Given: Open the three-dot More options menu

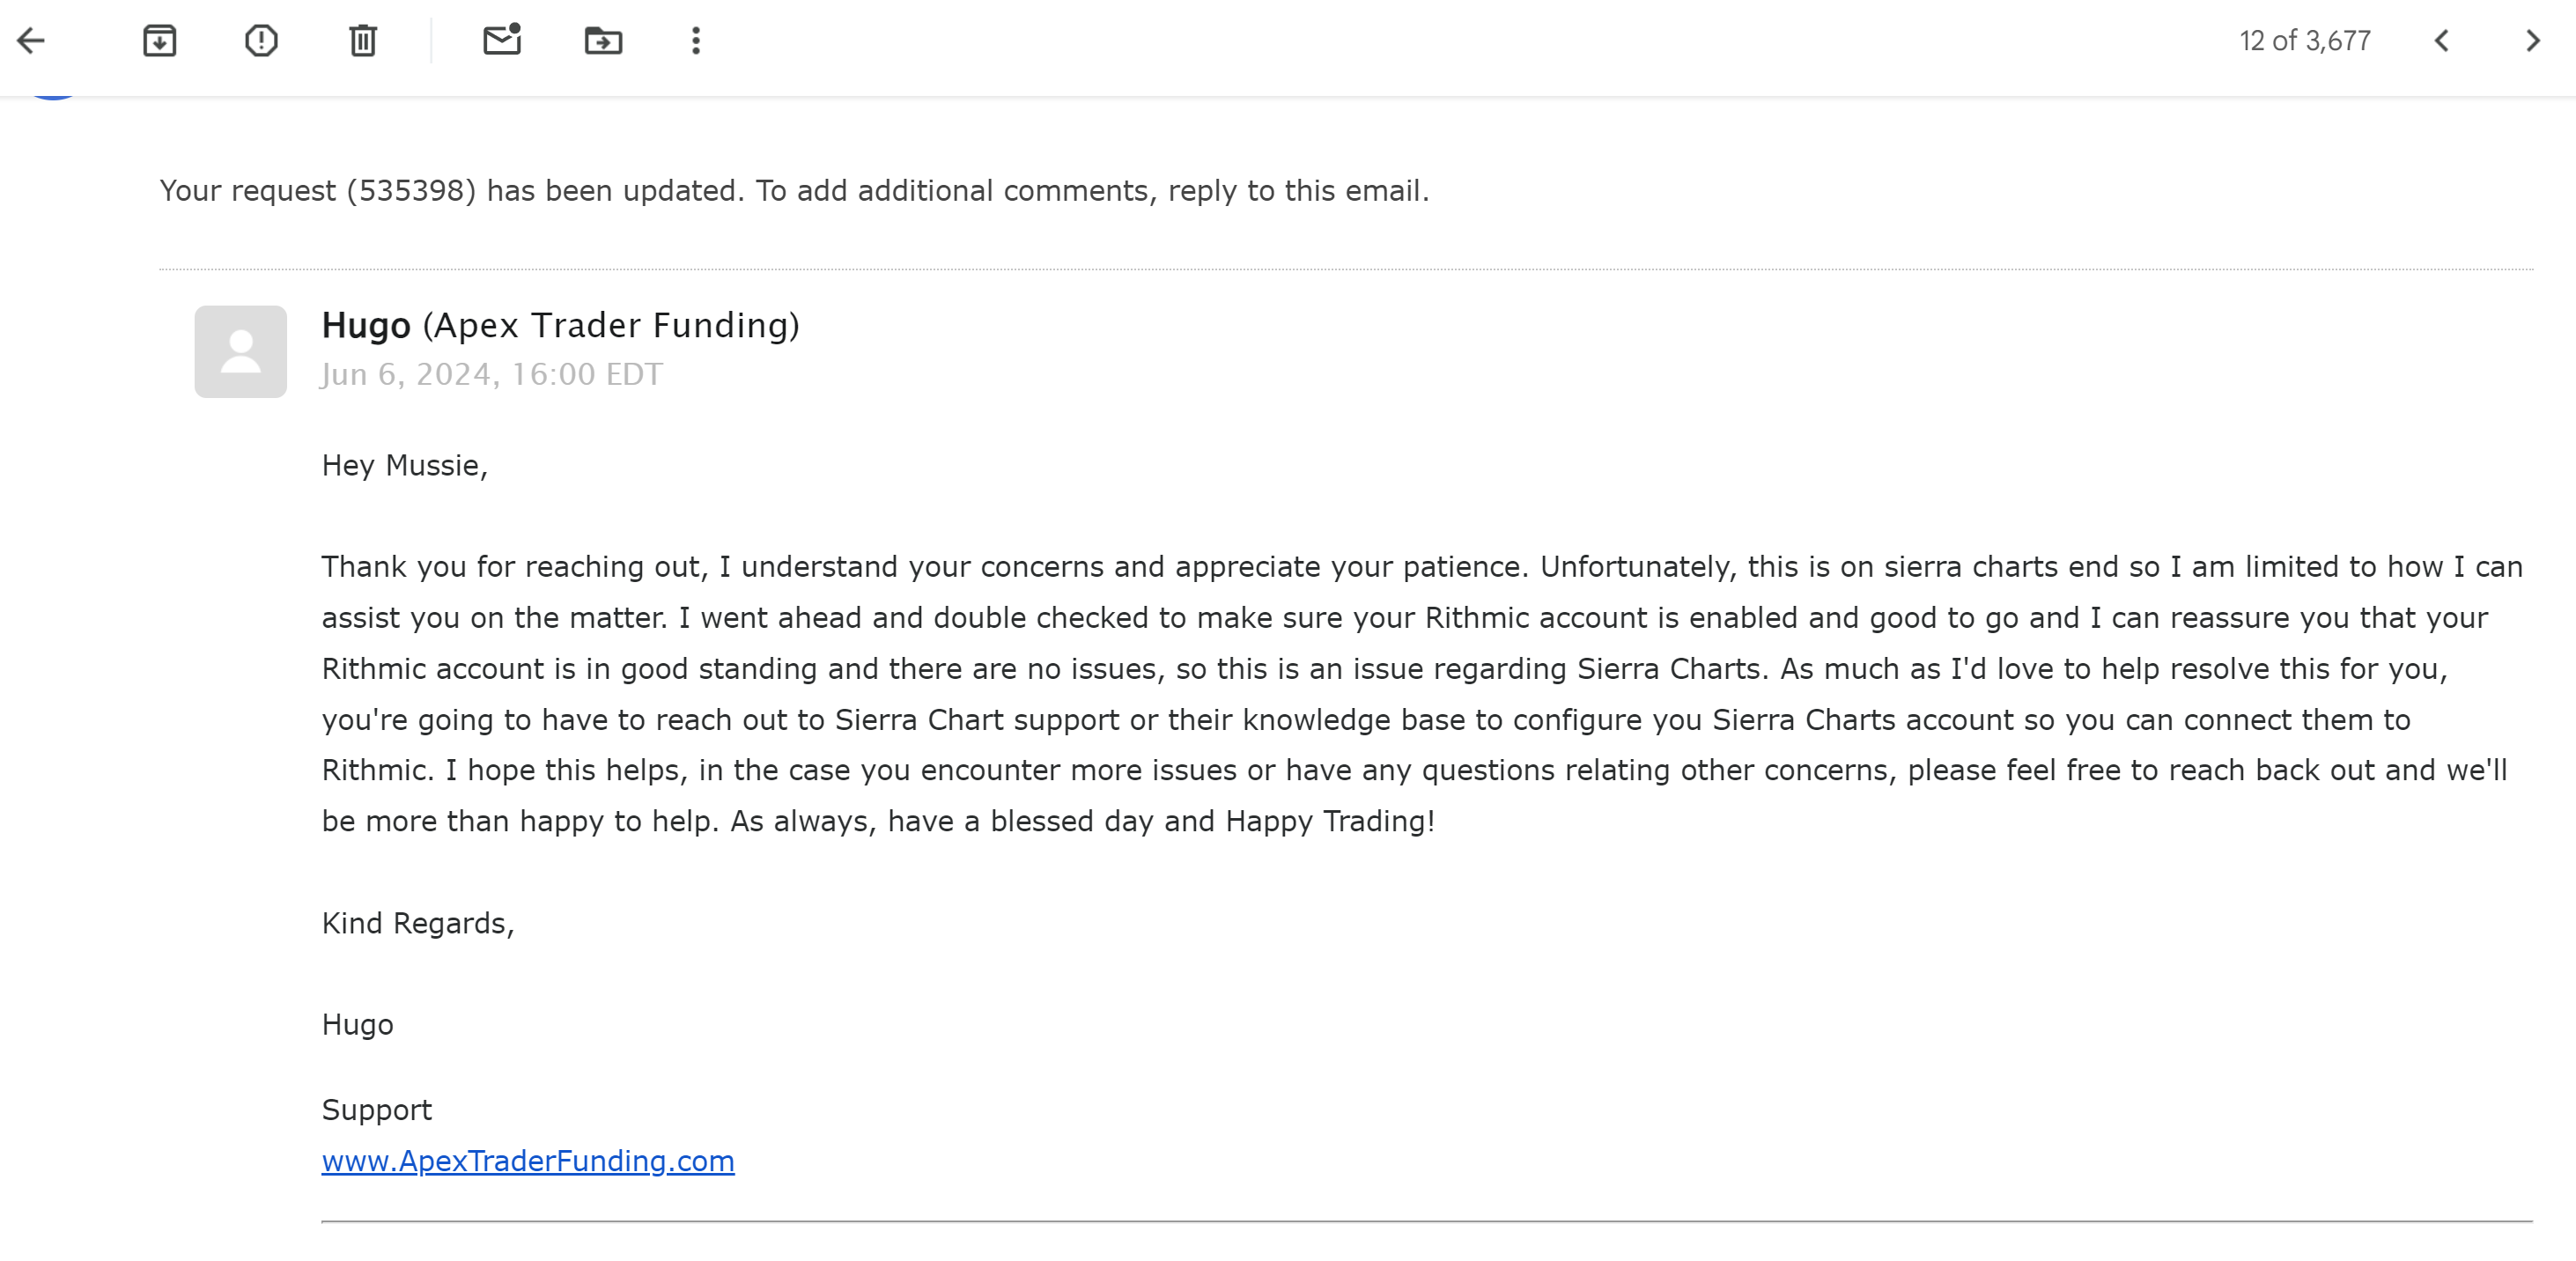Looking at the screenshot, I should (x=696, y=41).
